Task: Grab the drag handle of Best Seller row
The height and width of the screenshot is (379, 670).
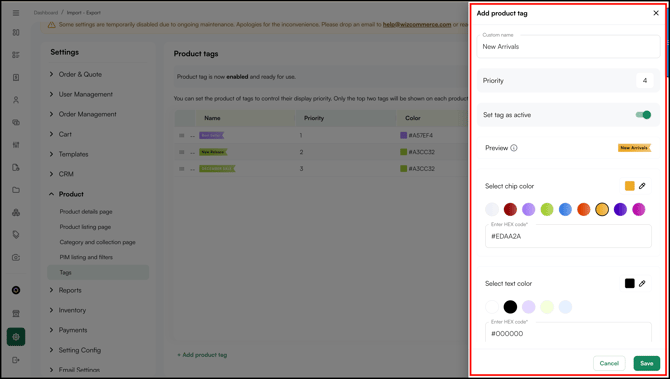Action: point(182,135)
